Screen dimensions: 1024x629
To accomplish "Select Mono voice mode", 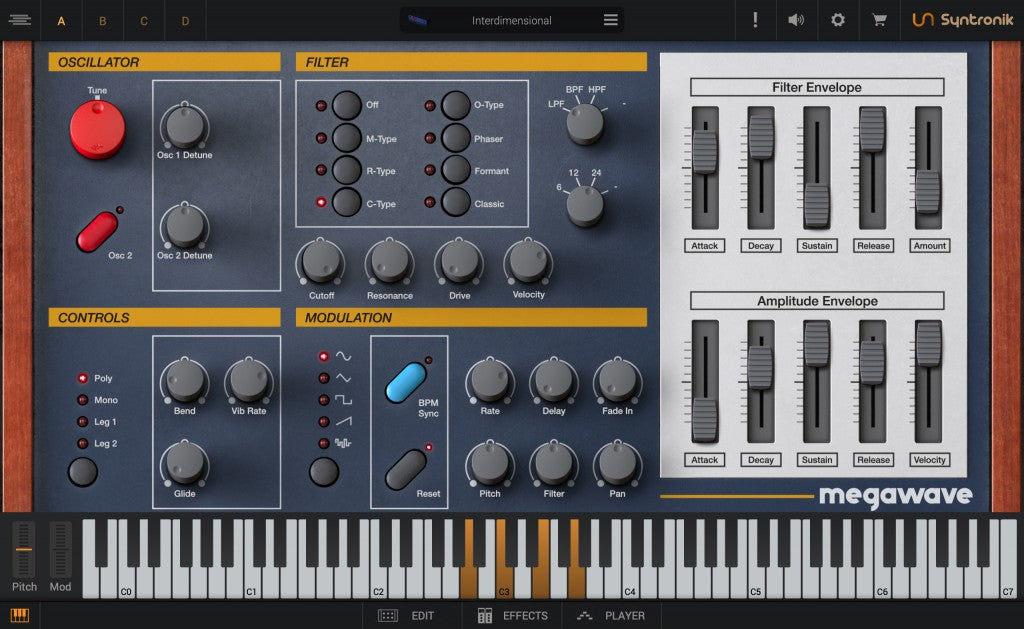I will tap(84, 401).
